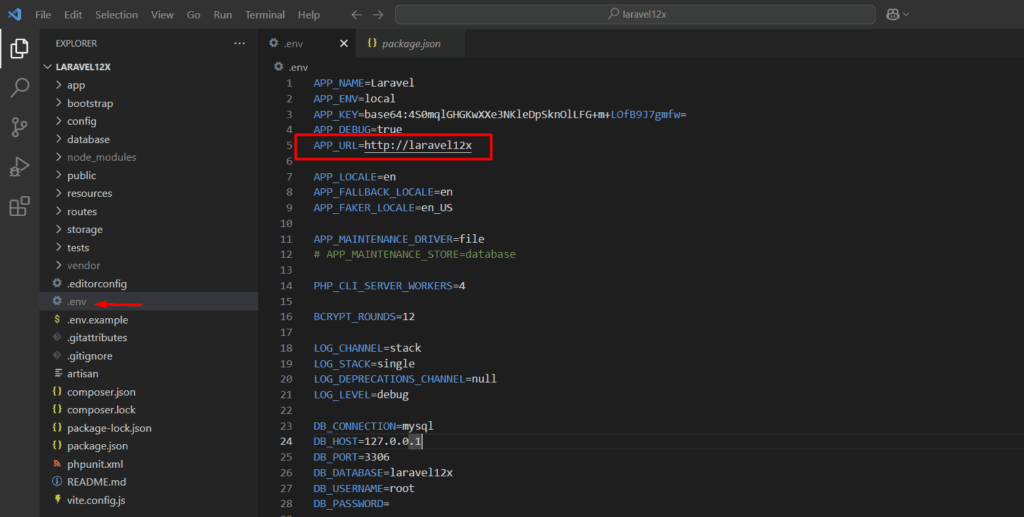Open the Source Control view
Image resolution: width=1024 pixels, height=517 pixels.
19,127
